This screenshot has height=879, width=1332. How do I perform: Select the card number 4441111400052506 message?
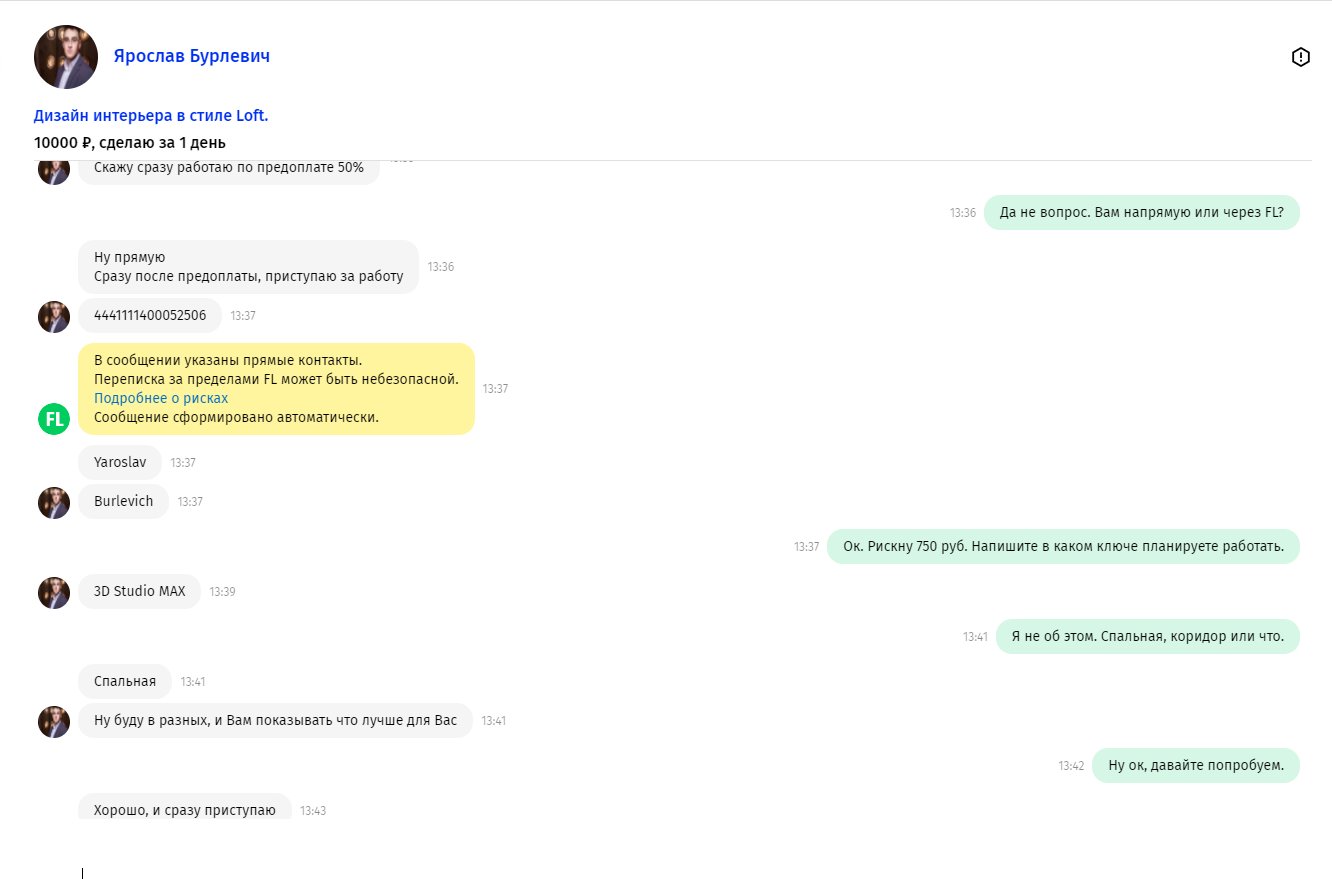[x=150, y=316]
